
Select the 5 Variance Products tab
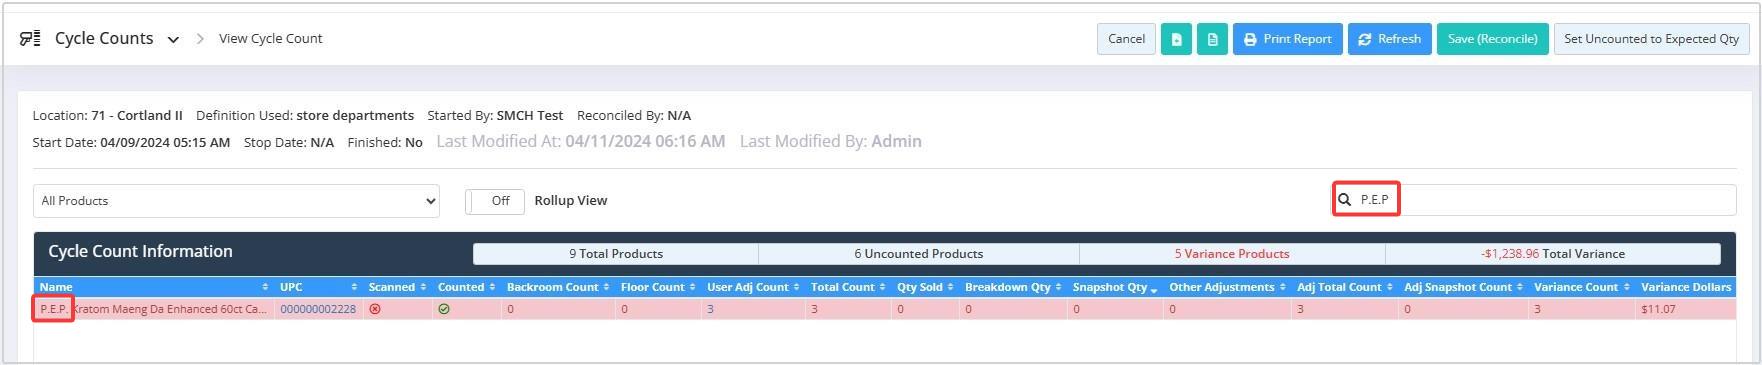pyautogui.click(x=1232, y=254)
